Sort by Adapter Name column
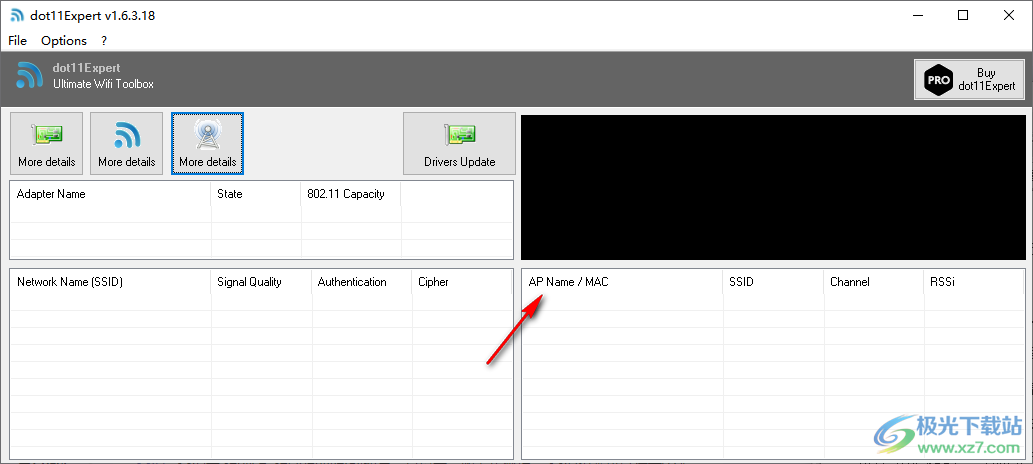The width and height of the screenshot is (1033, 464). [x=111, y=194]
